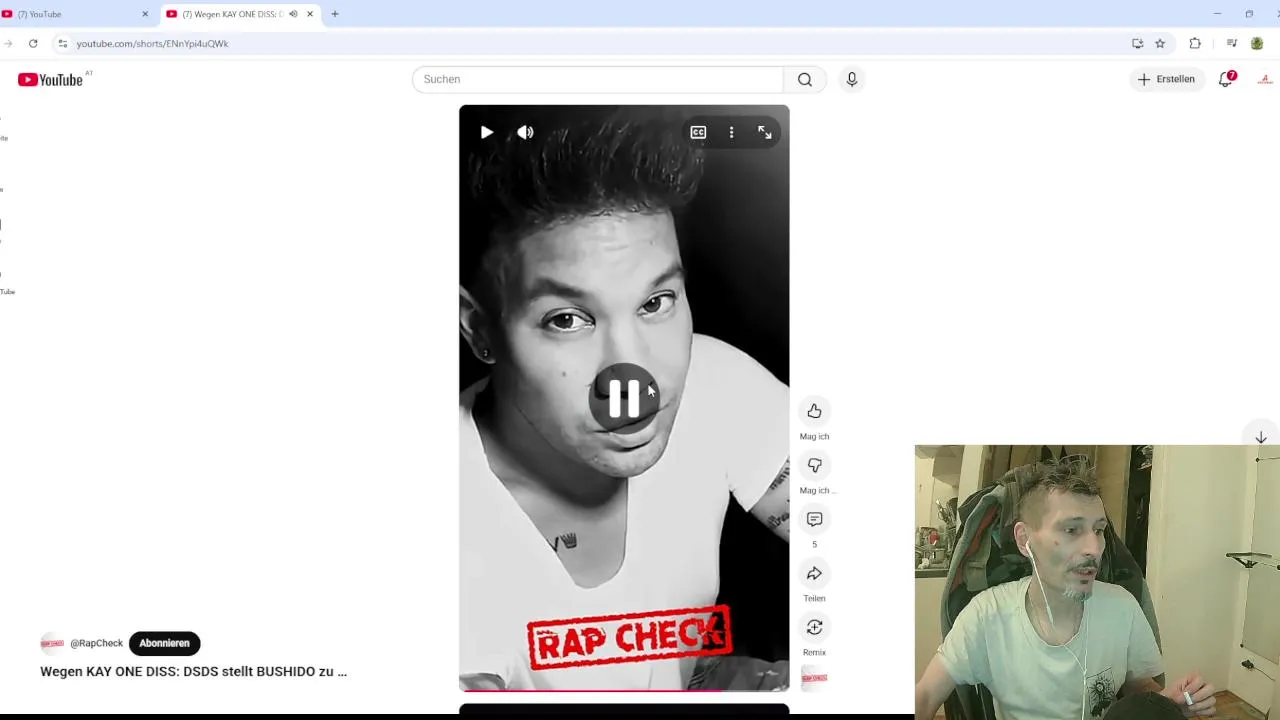Toggle closed captions on the Short
This screenshot has height=720, width=1280.
tap(698, 132)
